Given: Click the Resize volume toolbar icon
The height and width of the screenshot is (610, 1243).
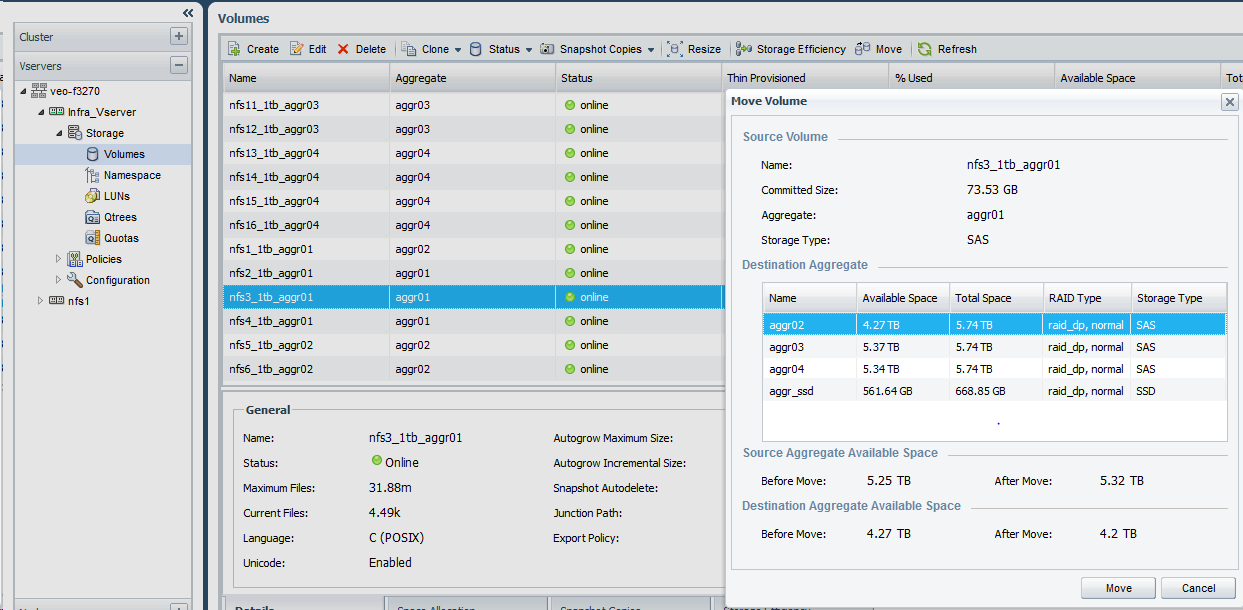Looking at the screenshot, I should point(675,49).
